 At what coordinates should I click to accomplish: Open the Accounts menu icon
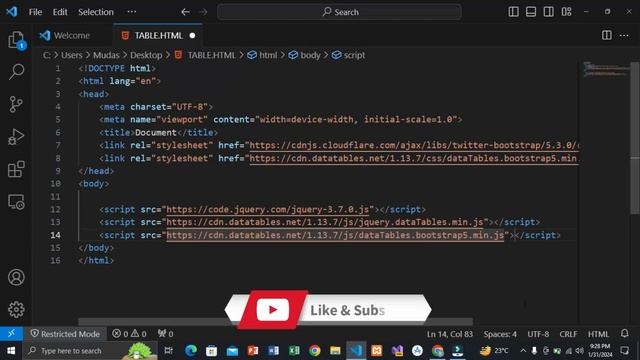pyautogui.click(x=16, y=277)
